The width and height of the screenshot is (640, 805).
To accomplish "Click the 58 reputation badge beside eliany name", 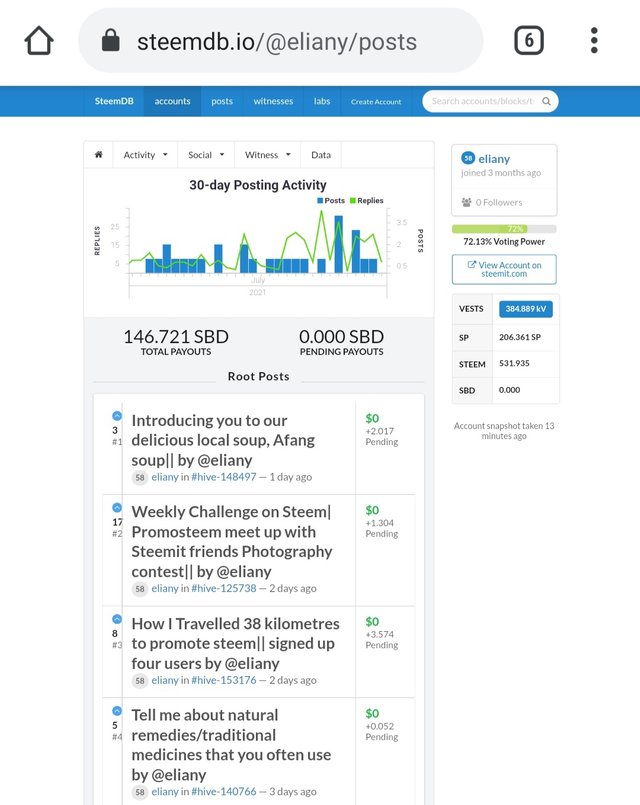I will [468, 158].
